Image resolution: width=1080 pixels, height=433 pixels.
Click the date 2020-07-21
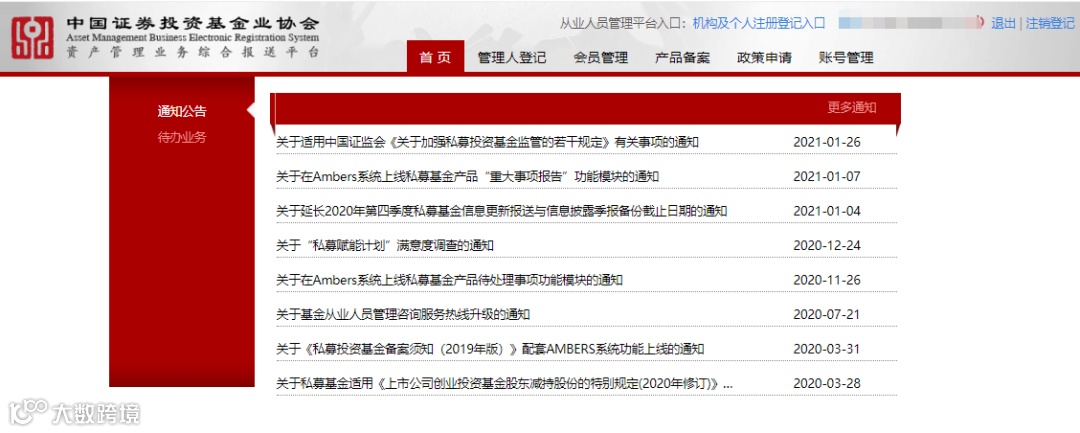[827, 315]
